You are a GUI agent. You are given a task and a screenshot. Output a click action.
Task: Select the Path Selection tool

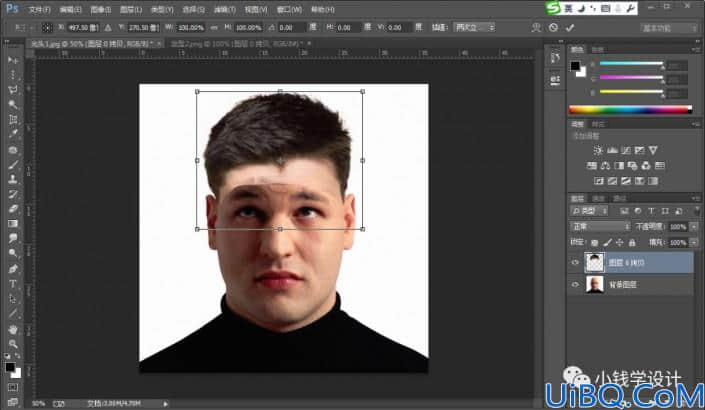(13, 299)
